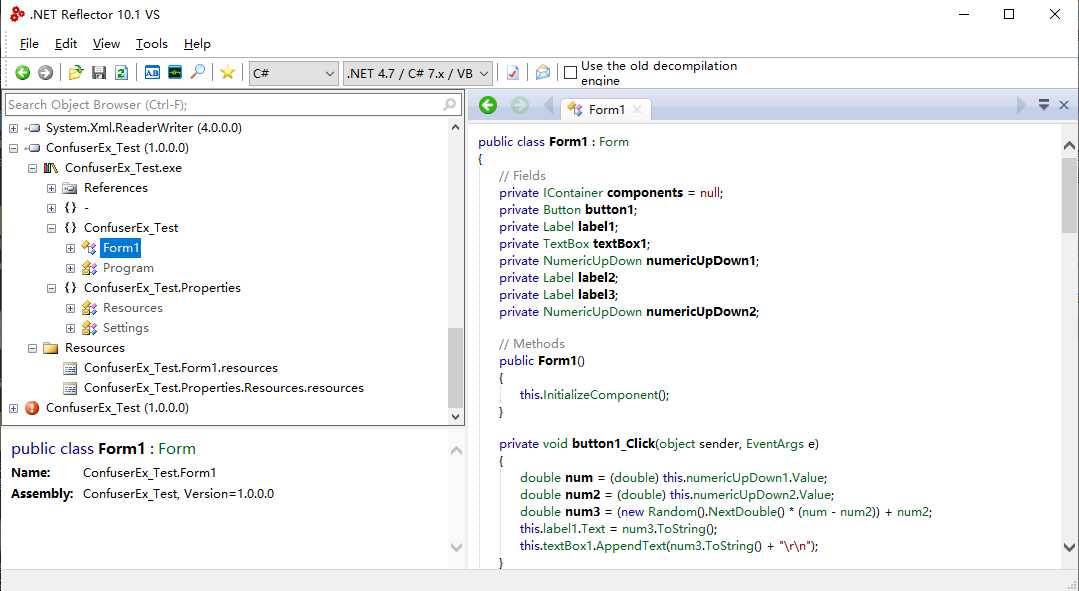The width and height of the screenshot is (1079, 591).
Task: Click the scroll-tabs-right arrow above code
Action: 1021,105
